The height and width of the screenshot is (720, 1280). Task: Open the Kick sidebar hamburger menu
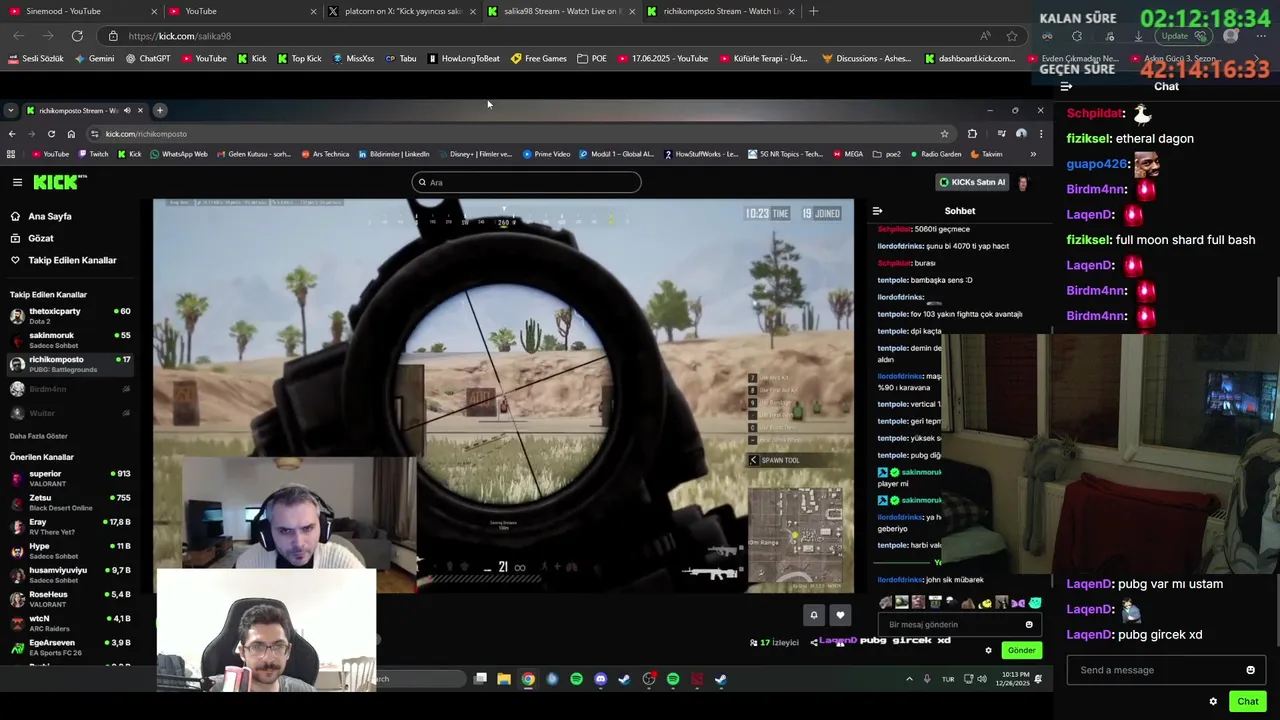pyautogui.click(x=17, y=182)
